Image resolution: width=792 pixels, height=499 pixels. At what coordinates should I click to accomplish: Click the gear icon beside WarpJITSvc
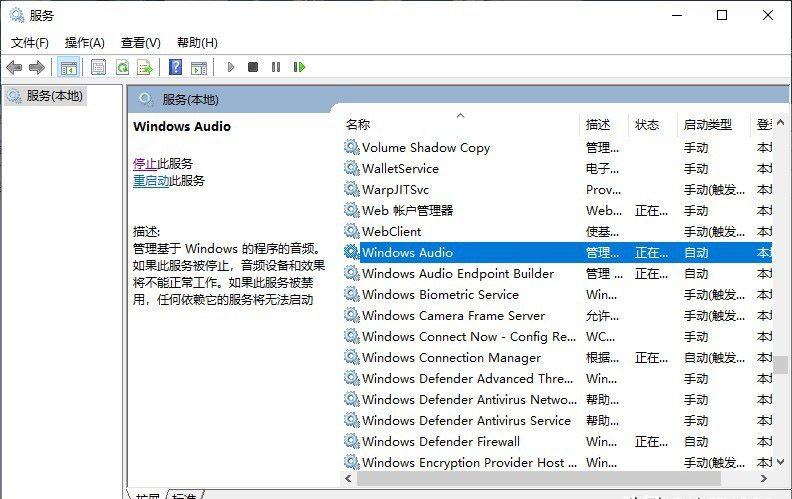click(352, 189)
